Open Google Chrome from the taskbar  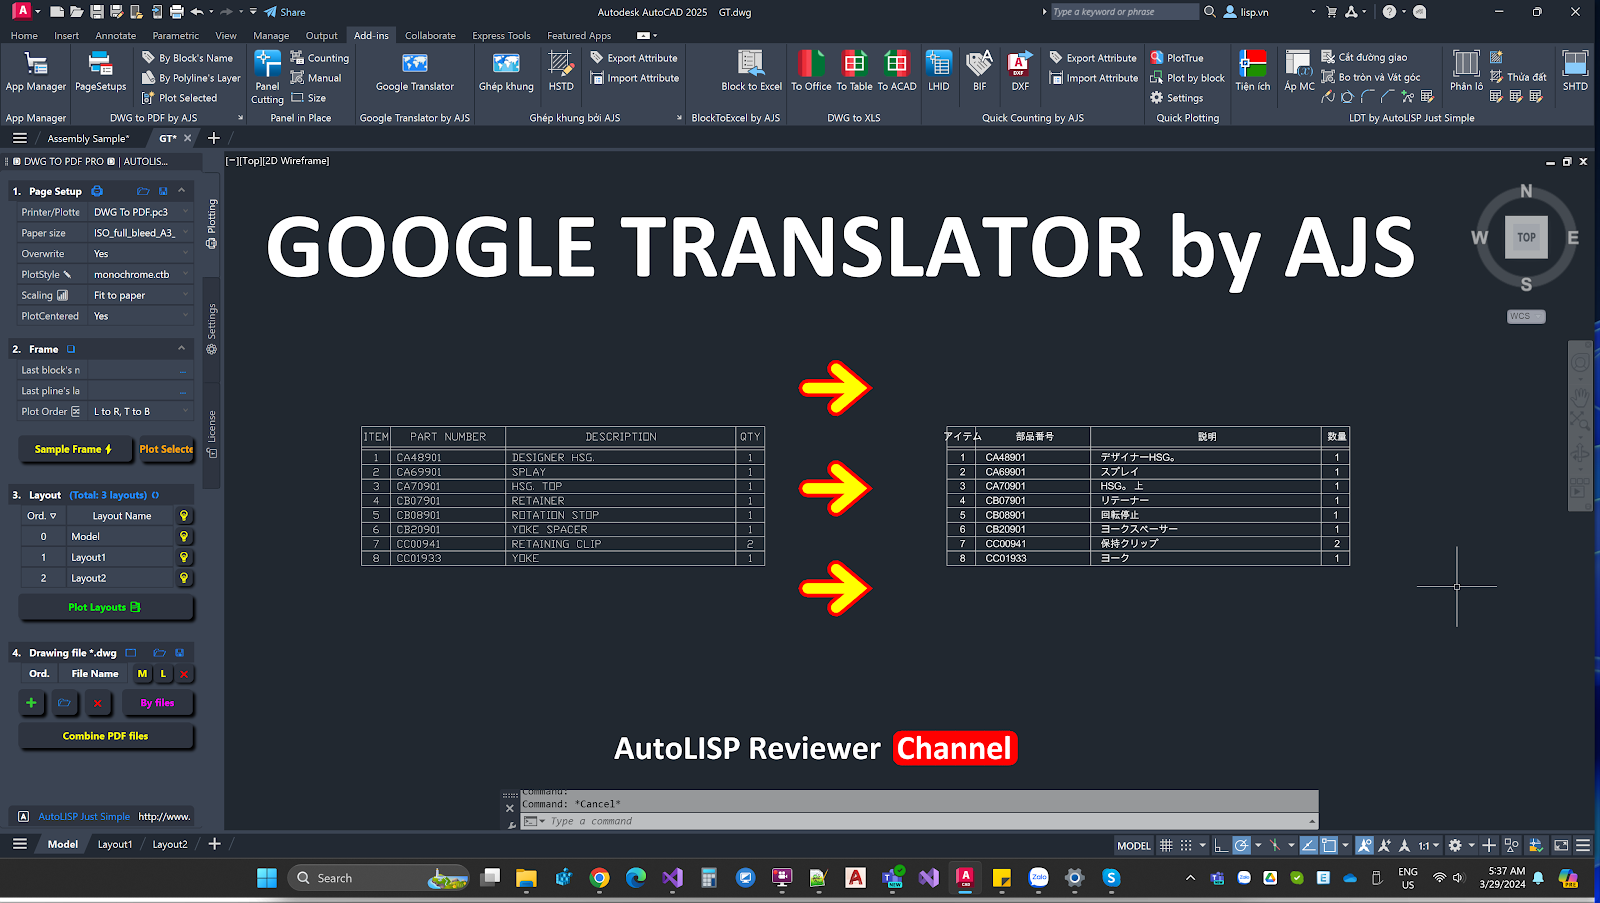599,878
